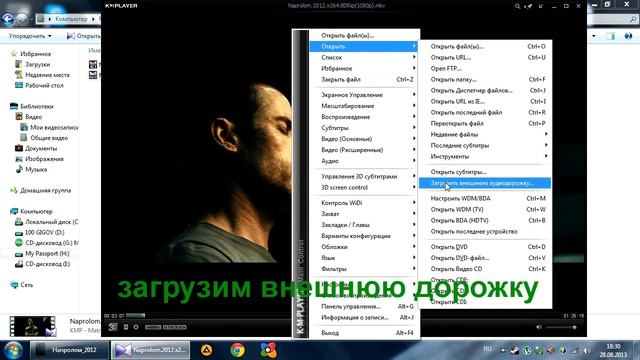This screenshot has width=640, height=360.
Task: Open 'Загрузки' in Explorer sidebar
Action: 33,64
